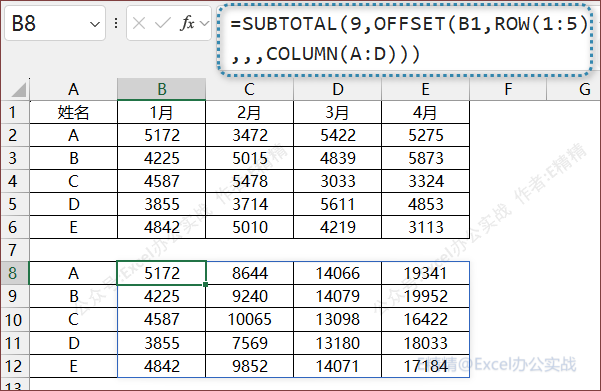601x391 pixels.
Task: Open the Insert Function fx button
Action: (x=187, y=23)
